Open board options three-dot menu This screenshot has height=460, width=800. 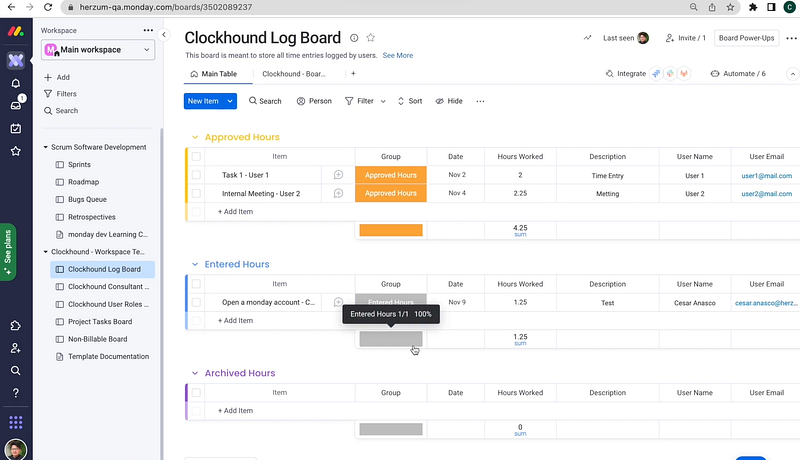[x=791, y=38]
